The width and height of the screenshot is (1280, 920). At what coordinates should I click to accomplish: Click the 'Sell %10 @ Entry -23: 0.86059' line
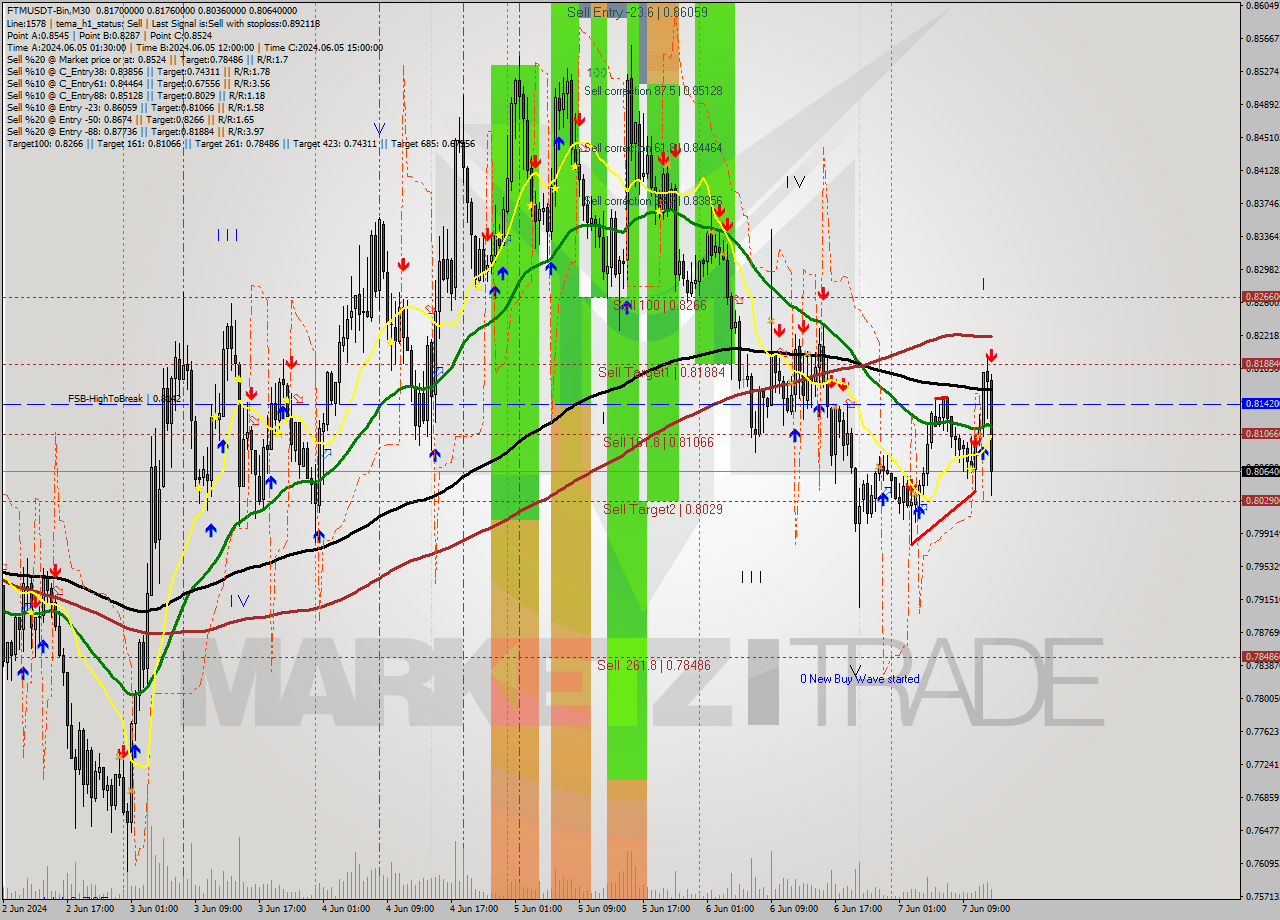point(135,107)
